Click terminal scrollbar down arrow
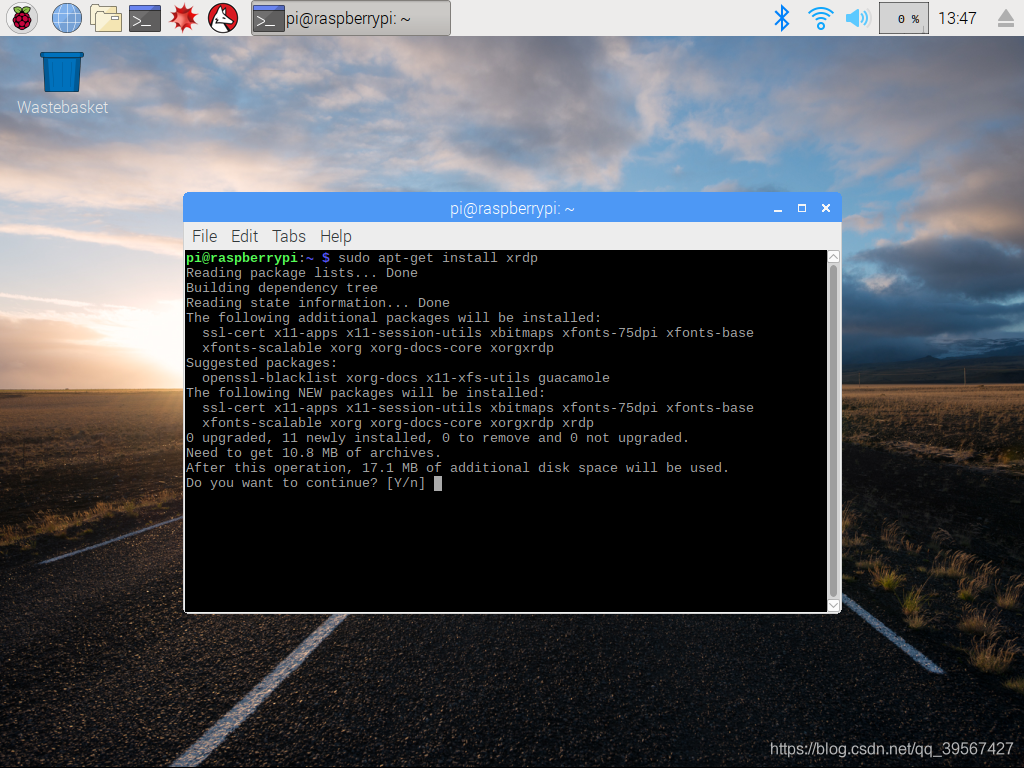Screen dimensions: 1024x768 pos(834,605)
